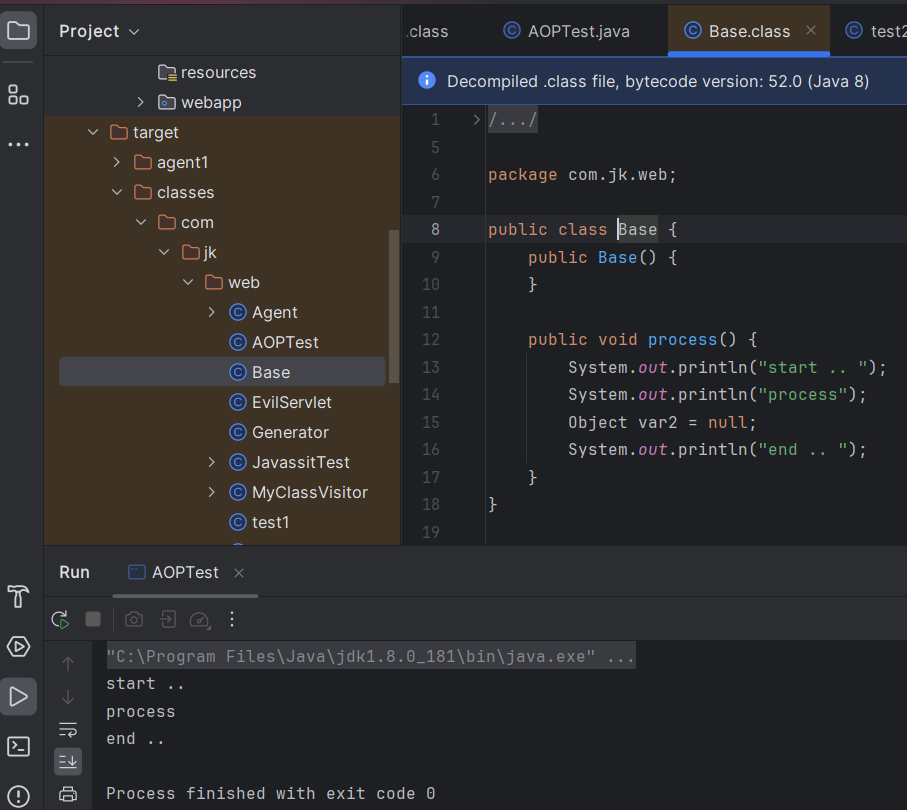Open the Terminal tool window

coord(19,746)
